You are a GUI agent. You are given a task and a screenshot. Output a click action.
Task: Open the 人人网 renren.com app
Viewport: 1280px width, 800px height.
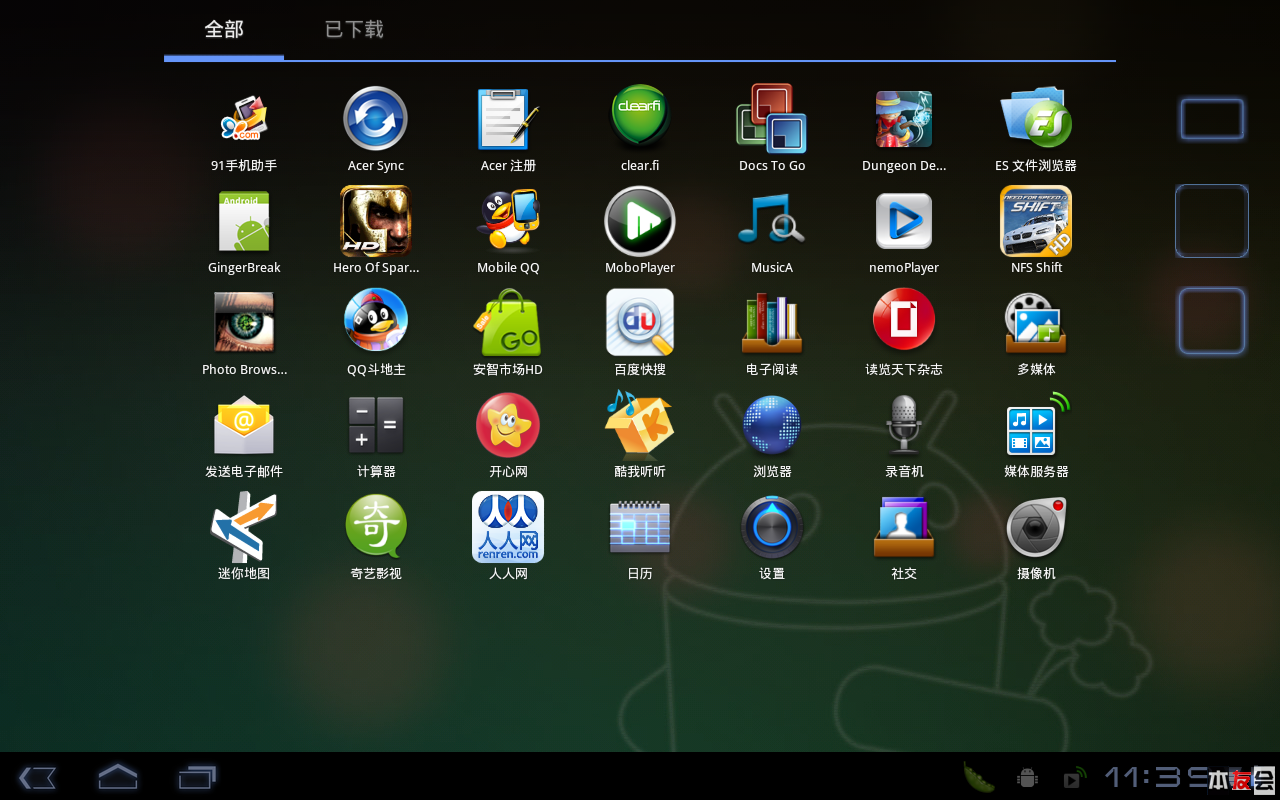pos(508,528)
